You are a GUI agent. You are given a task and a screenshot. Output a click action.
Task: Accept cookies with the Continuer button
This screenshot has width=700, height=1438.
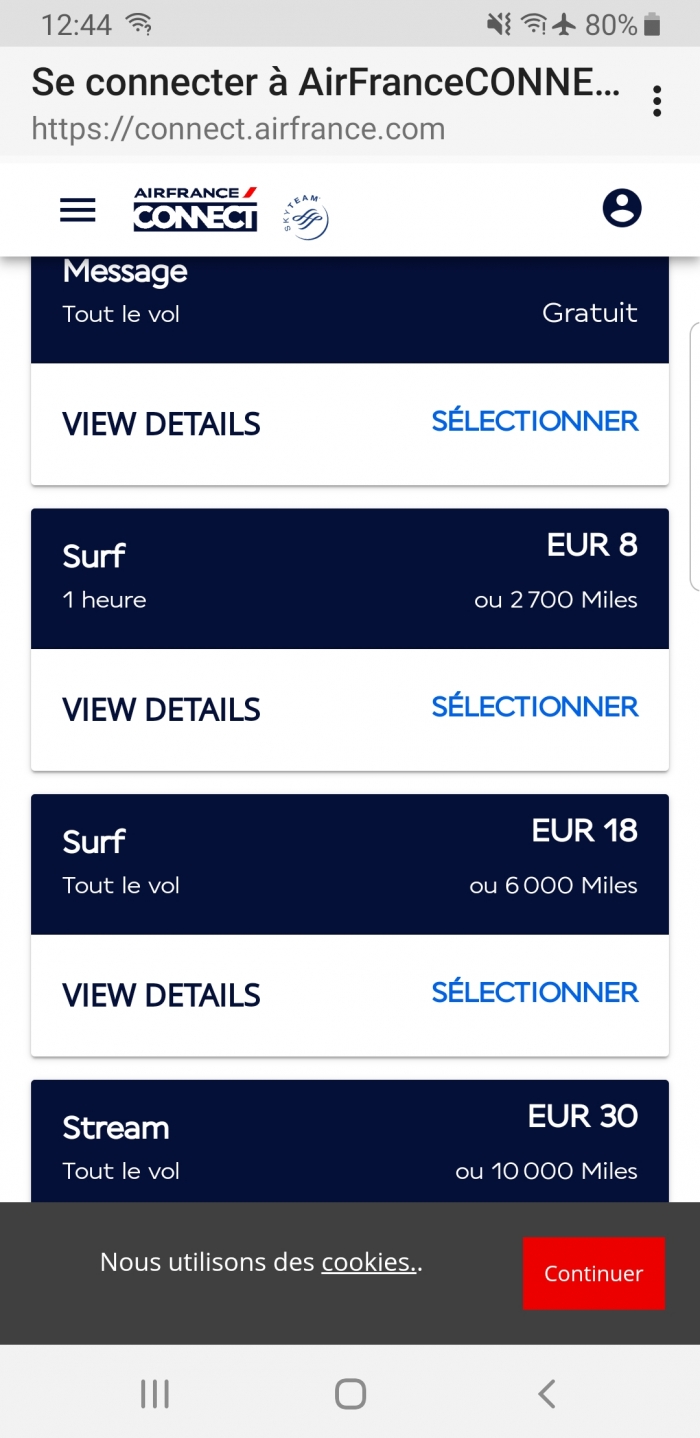click(594, 1273)
